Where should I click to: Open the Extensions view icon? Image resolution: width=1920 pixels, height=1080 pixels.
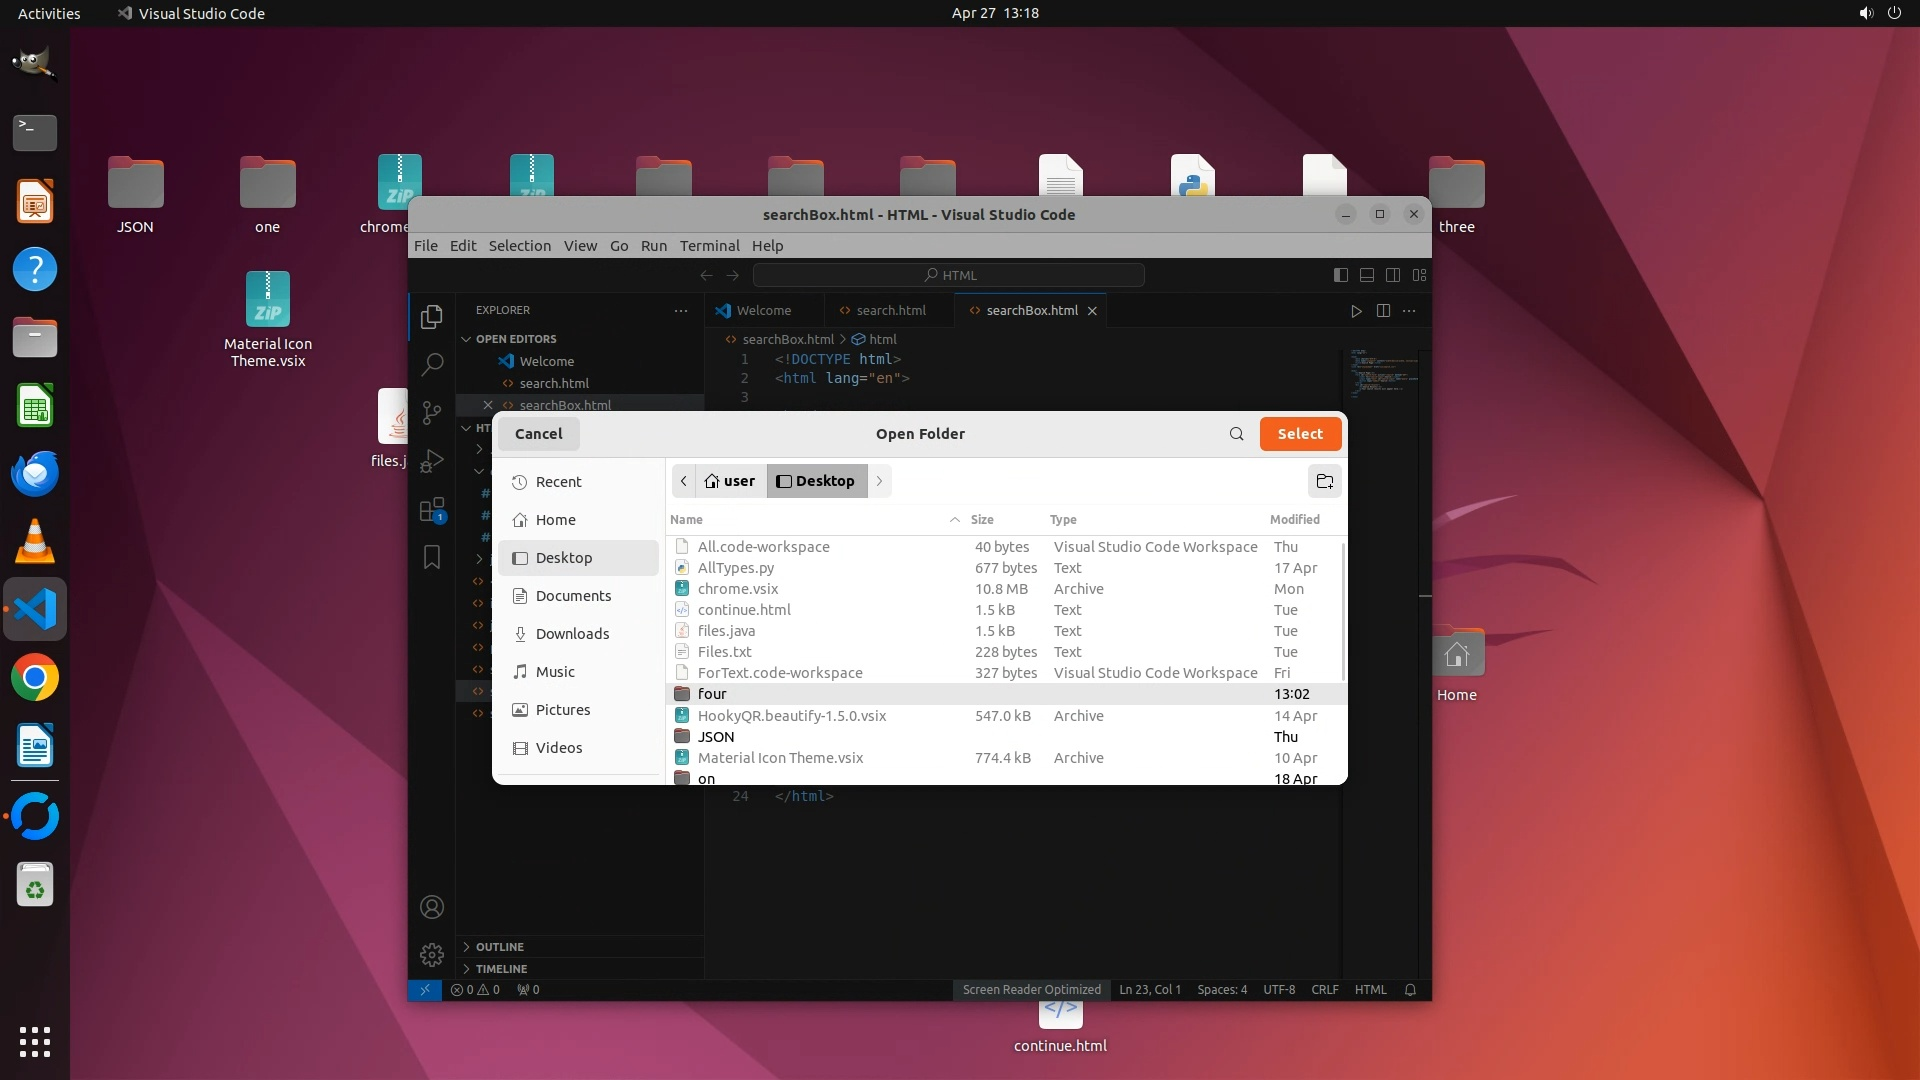pos(432,510)
